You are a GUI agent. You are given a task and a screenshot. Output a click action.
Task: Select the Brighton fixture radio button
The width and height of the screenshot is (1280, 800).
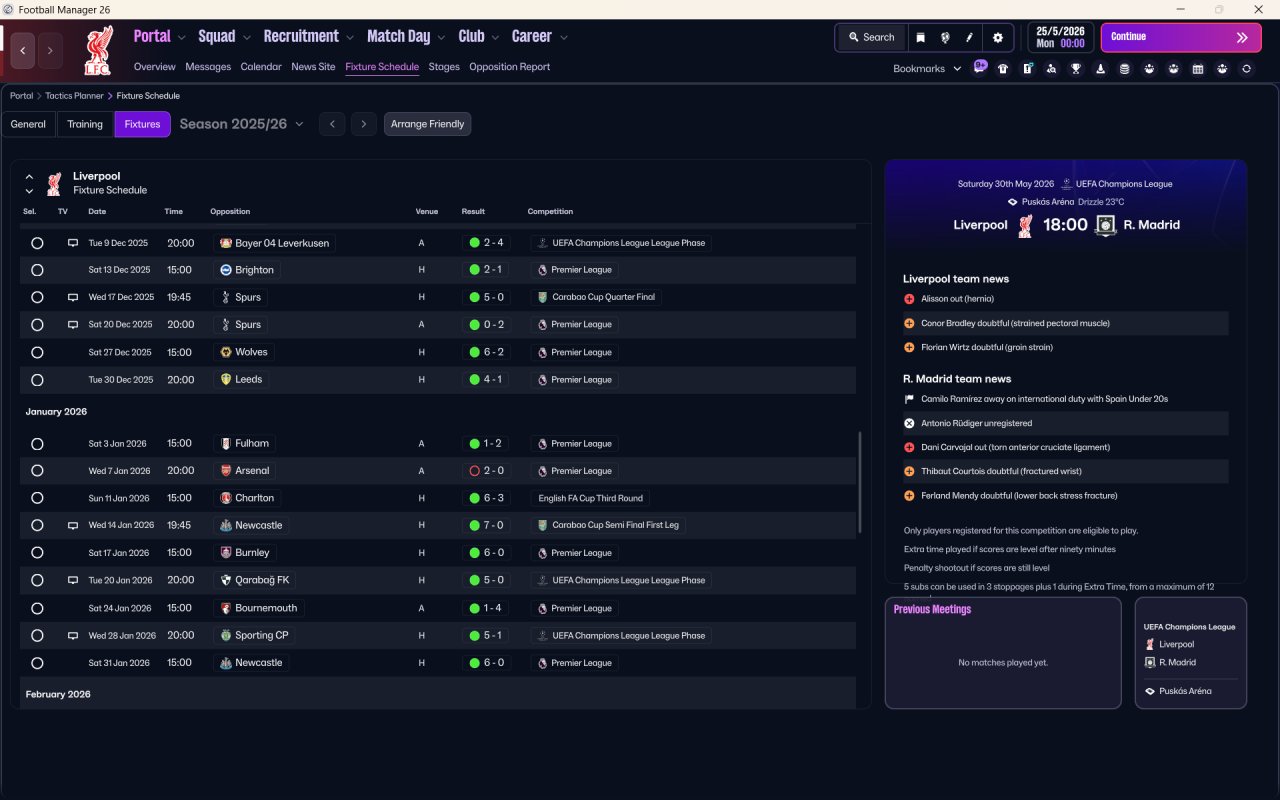tap(37, 270)
